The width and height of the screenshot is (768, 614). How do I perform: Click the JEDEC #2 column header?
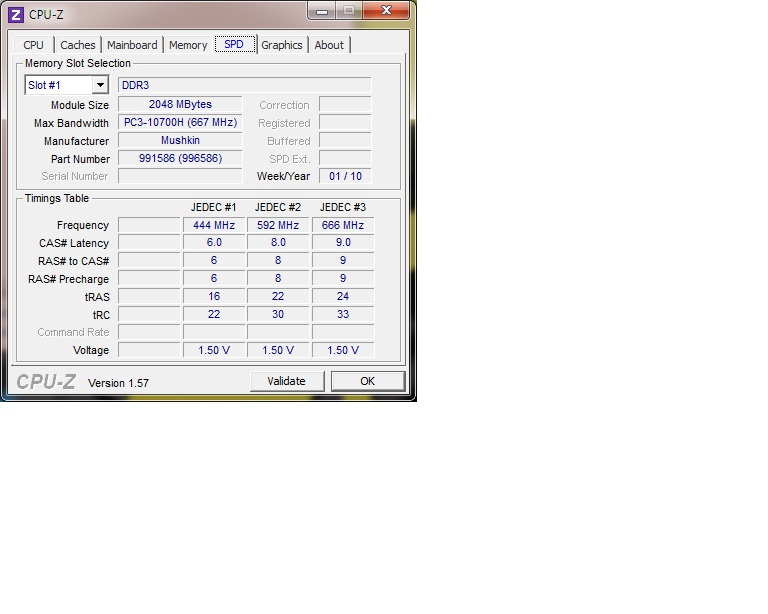point(278,208)
